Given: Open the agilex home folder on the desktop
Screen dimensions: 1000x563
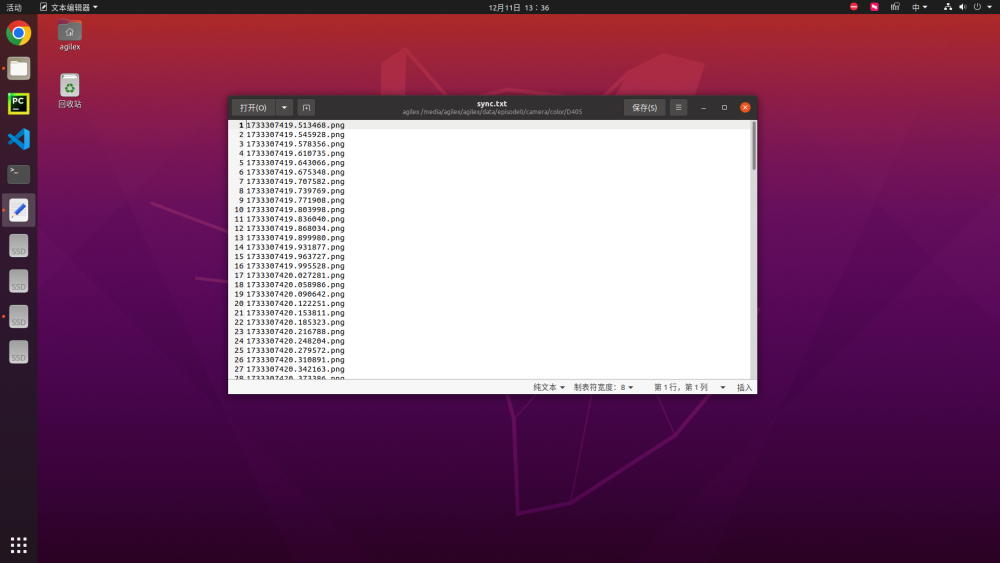Looking at the screenshot, I should [69, 34].
